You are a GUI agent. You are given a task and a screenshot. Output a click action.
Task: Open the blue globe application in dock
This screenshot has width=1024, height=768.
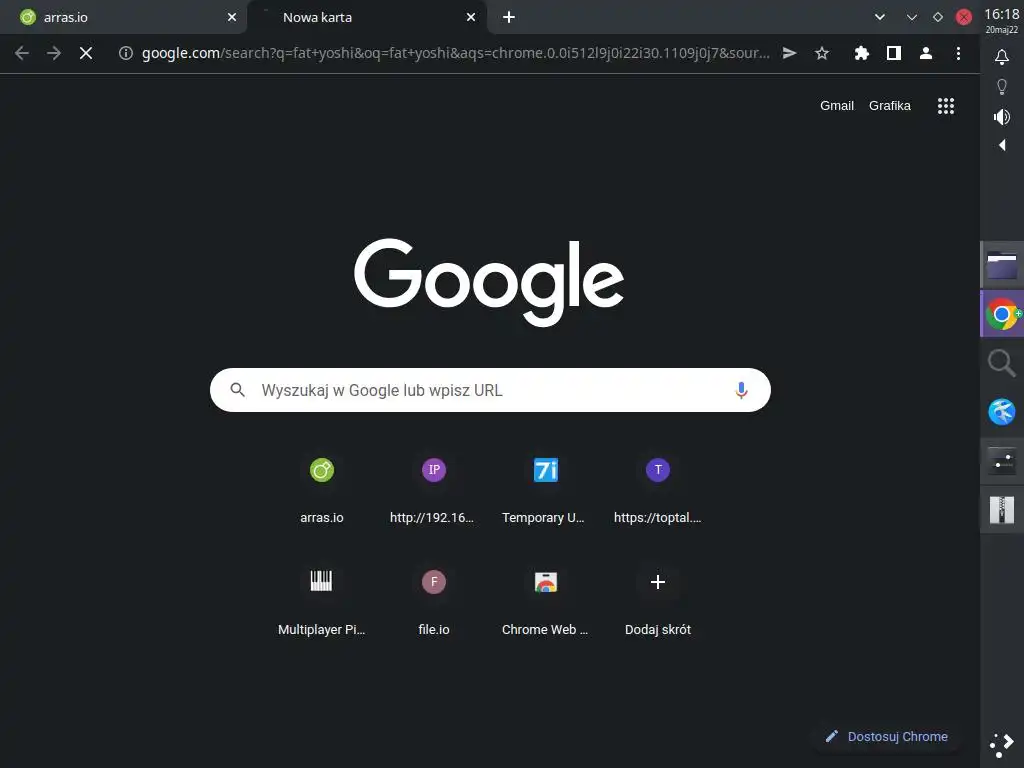tap(1002, 412)
